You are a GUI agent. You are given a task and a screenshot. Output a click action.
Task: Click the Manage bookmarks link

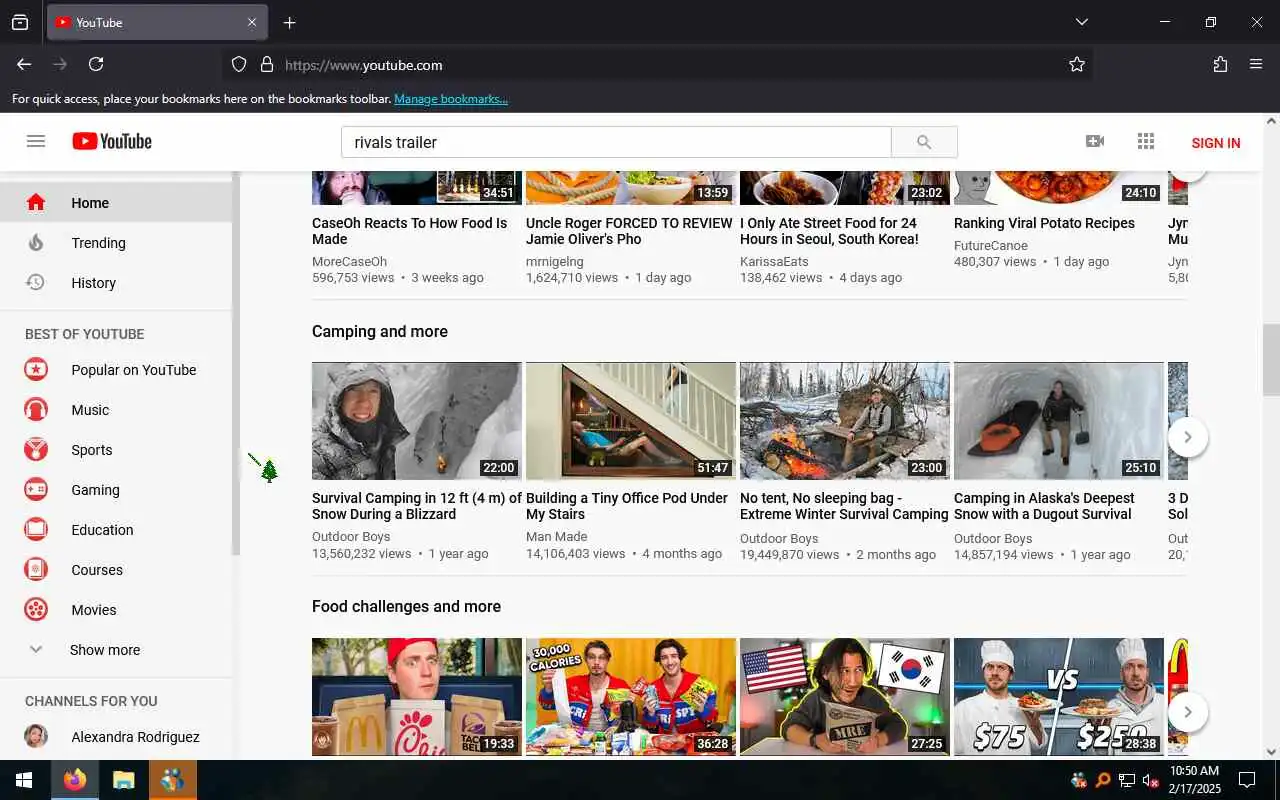pos(451,98)
